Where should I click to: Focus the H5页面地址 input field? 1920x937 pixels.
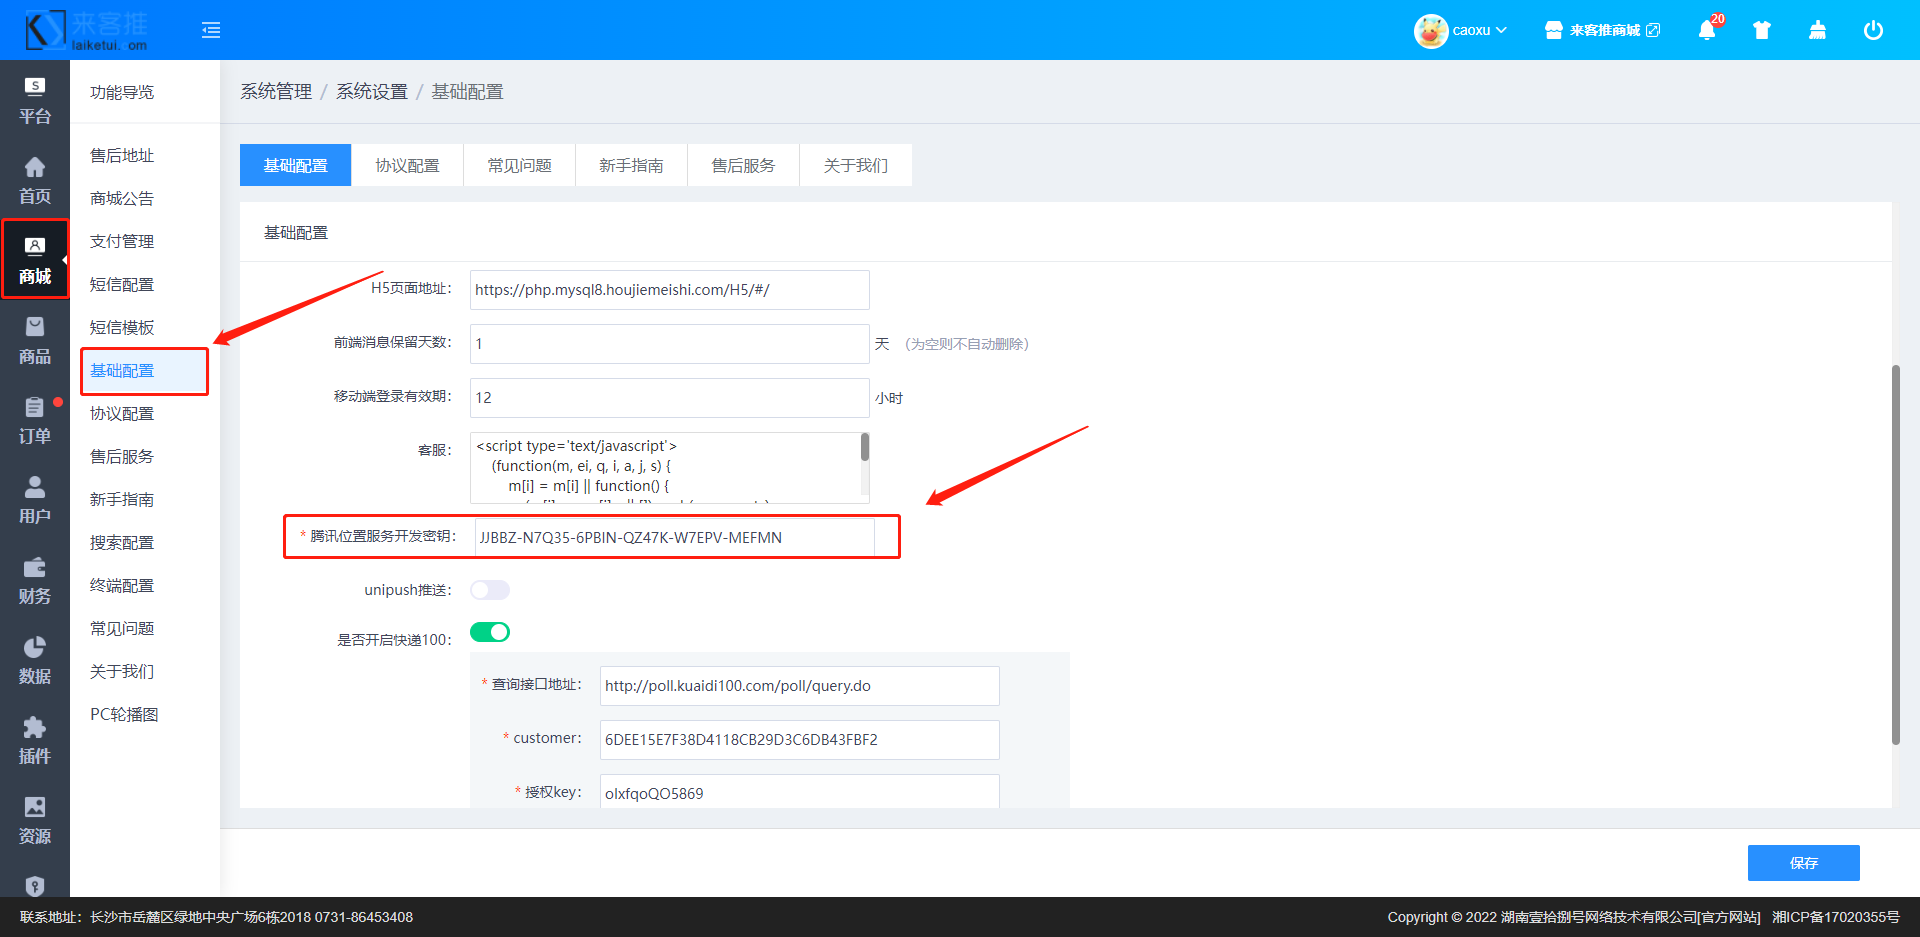tap(670, 290)
